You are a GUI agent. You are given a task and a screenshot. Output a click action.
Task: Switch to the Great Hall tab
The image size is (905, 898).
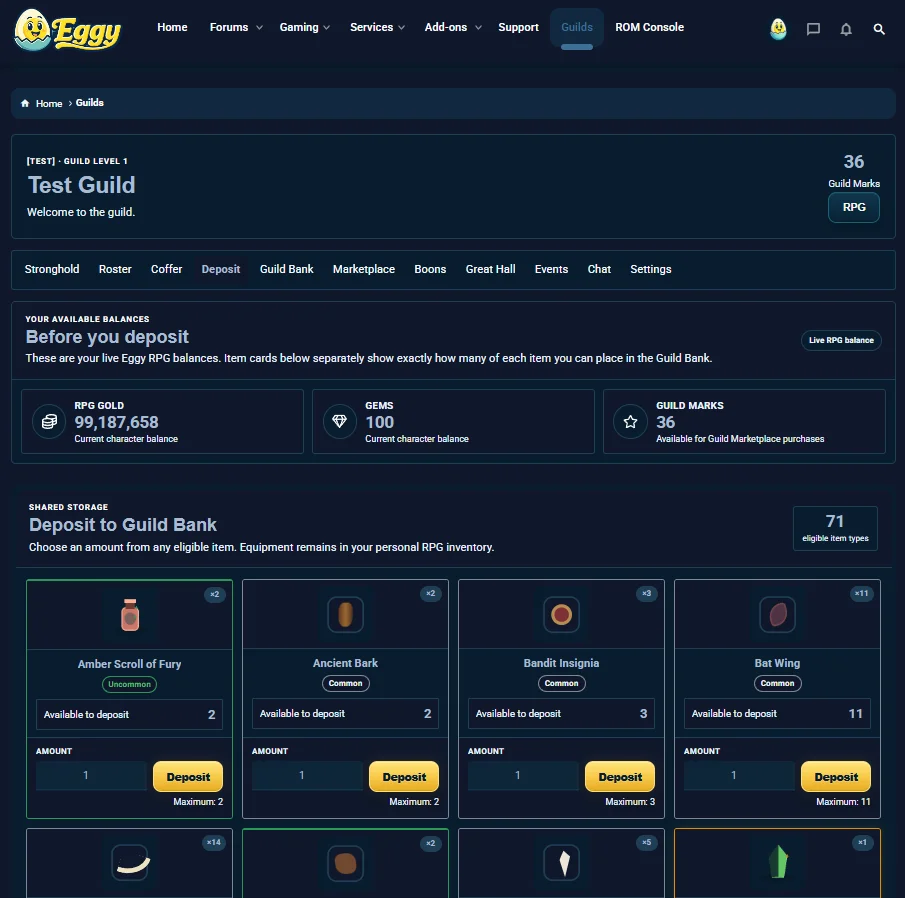pos(491,269)
